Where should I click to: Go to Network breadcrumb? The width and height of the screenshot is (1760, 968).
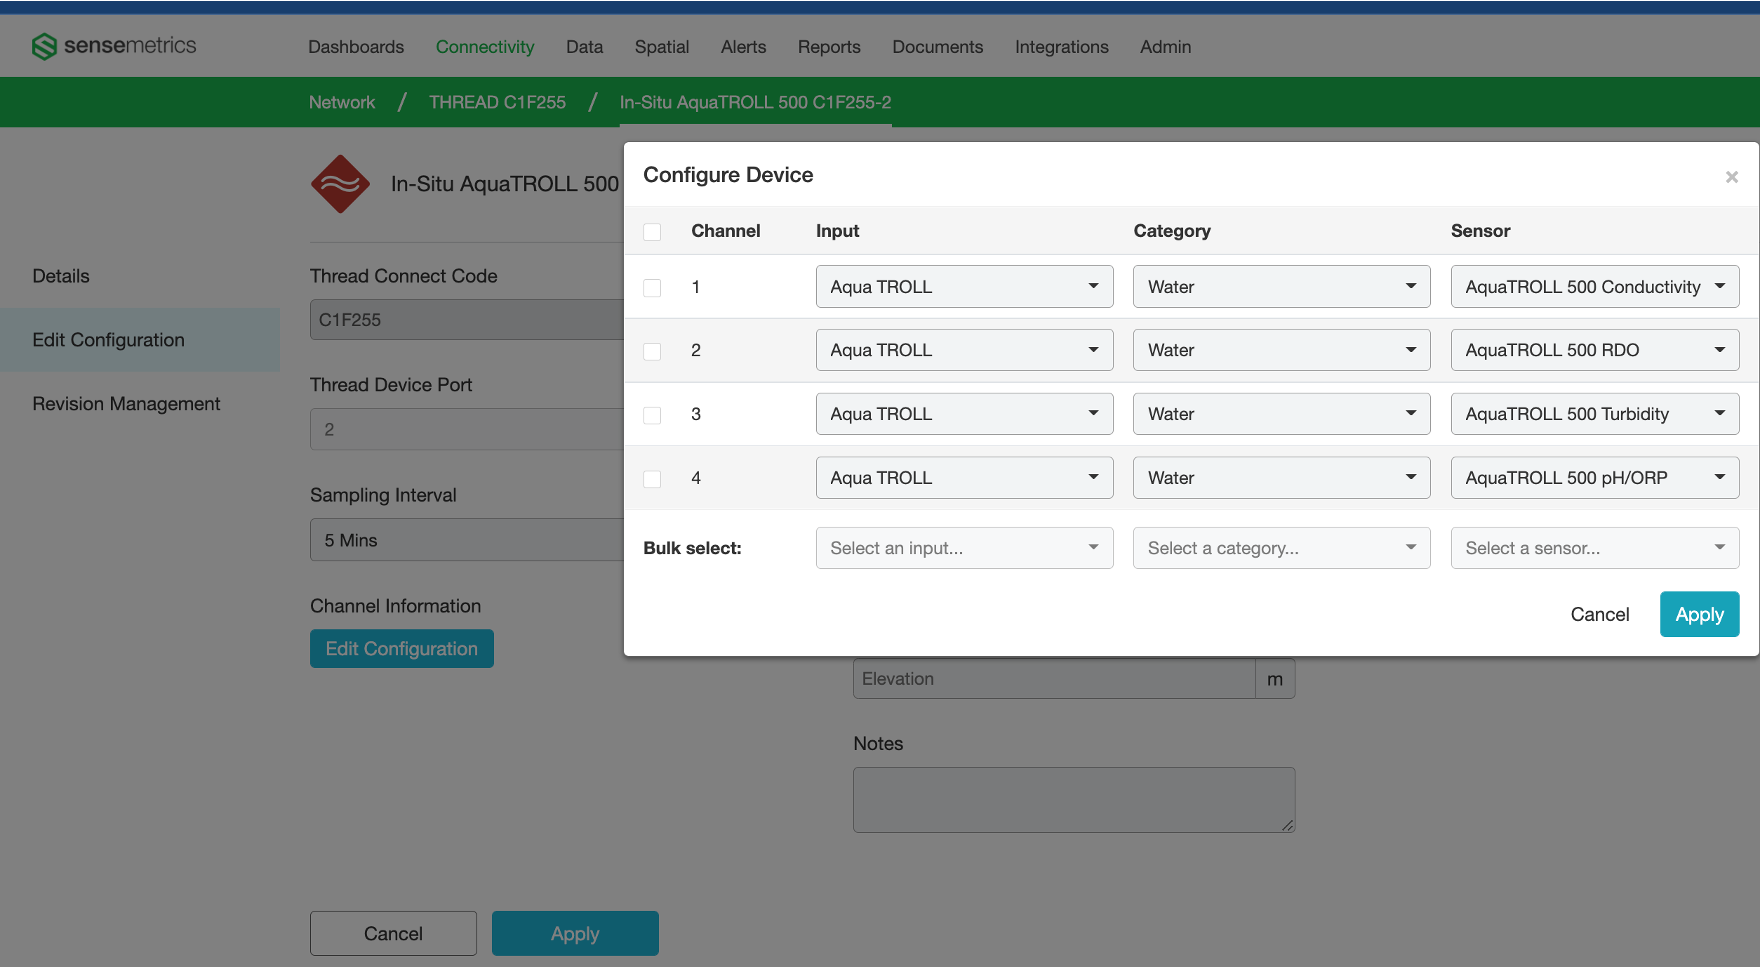[342, 102]
